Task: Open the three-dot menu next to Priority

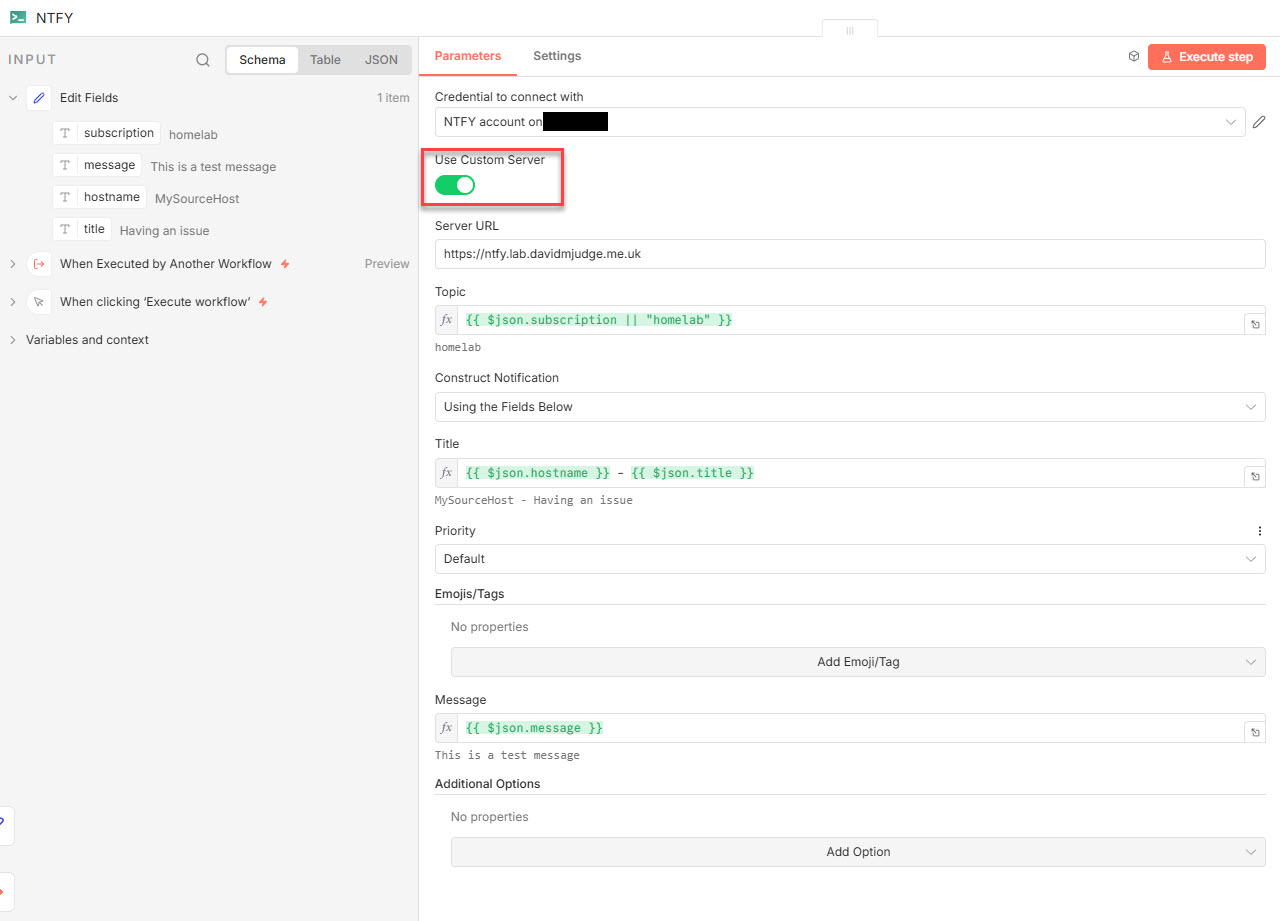Action: [1259, 530]
